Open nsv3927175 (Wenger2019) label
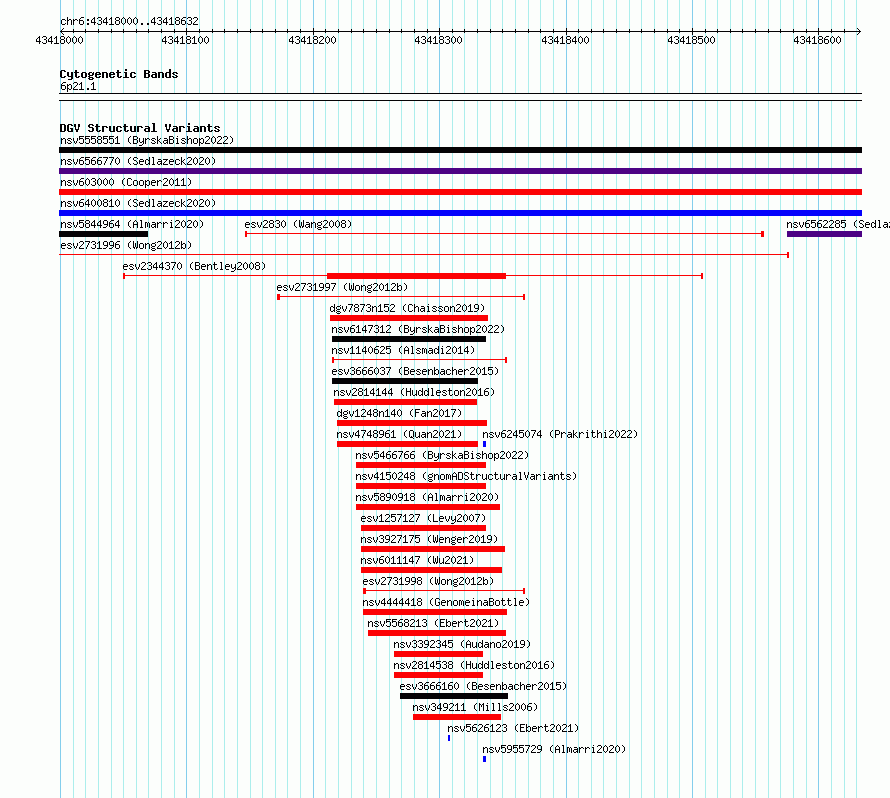 (x=429, y=539)
